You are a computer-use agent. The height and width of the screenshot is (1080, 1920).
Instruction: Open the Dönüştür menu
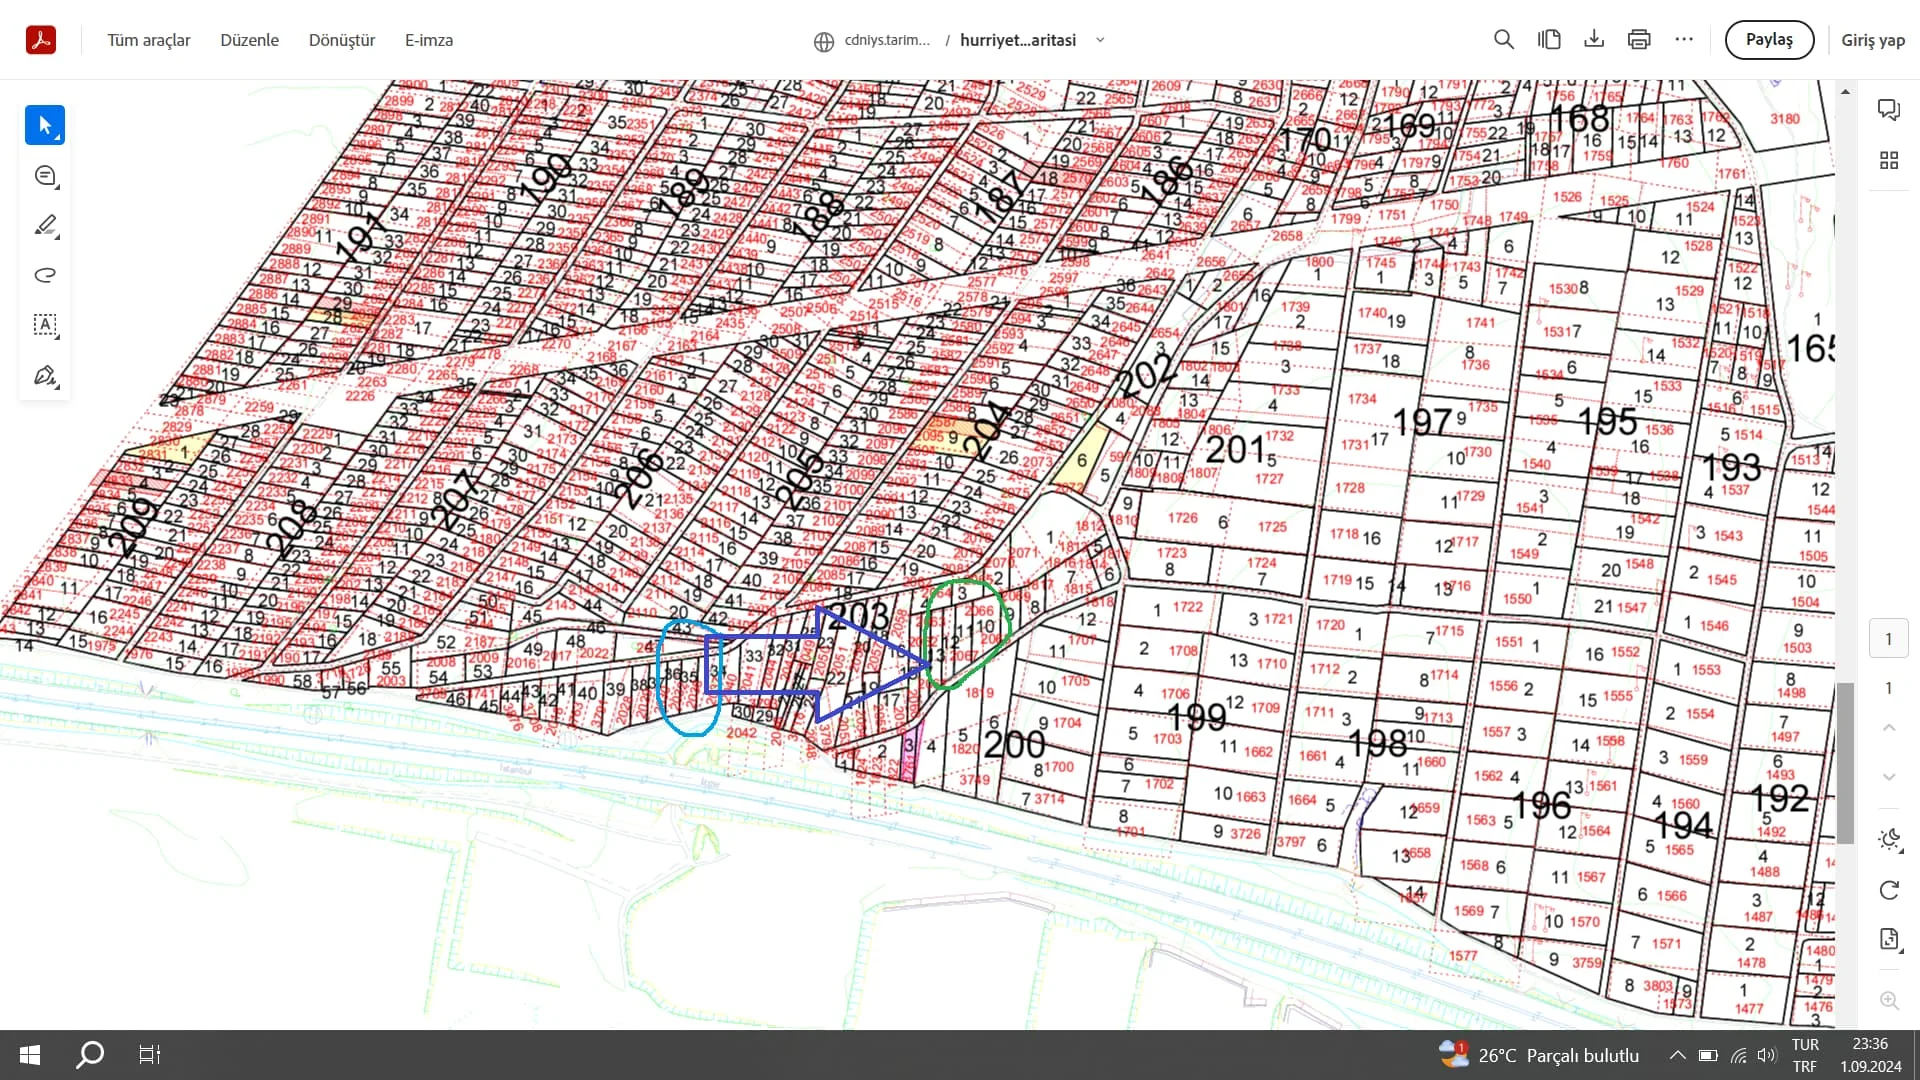click(x=341, y=40)
